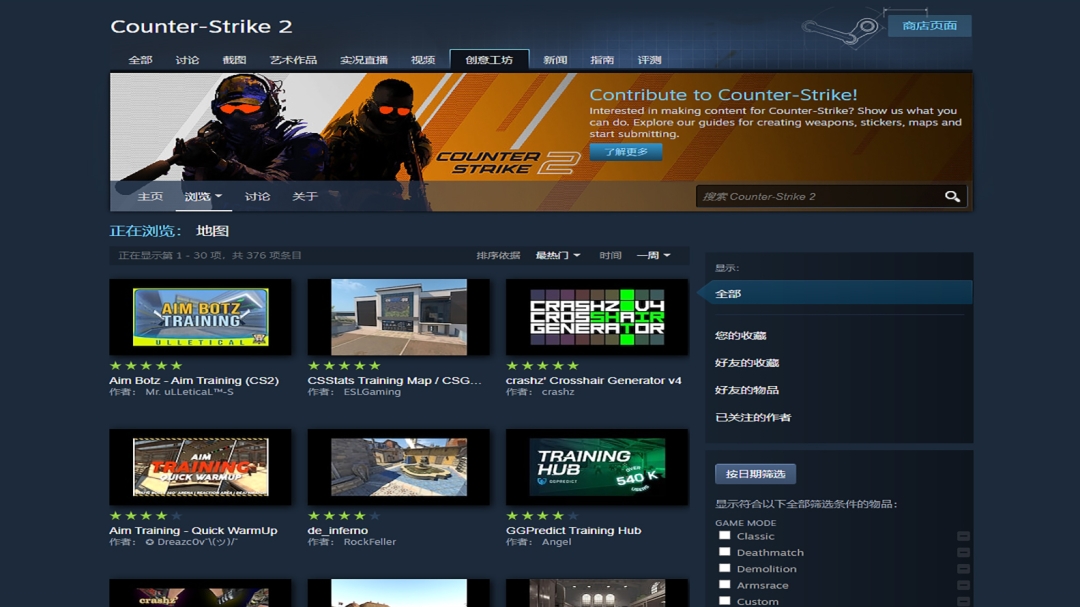Click the search magnifier icon
This screenshot has height=607, width=1080.
[952, 196]
